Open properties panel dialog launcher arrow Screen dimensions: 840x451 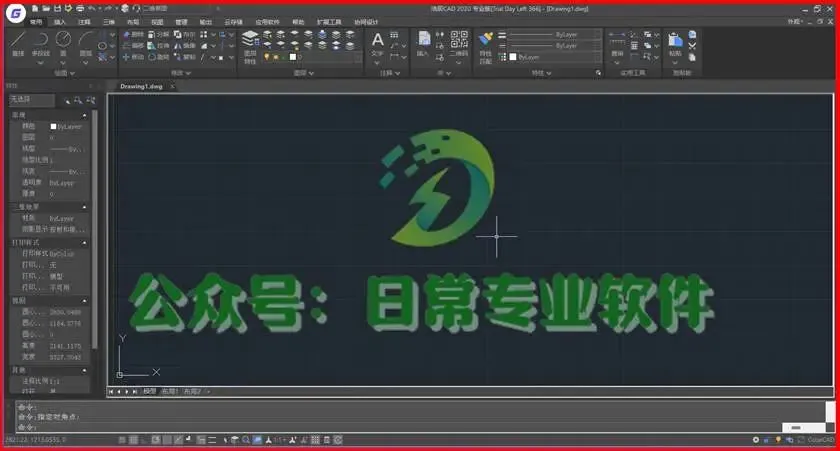(598, 73)
